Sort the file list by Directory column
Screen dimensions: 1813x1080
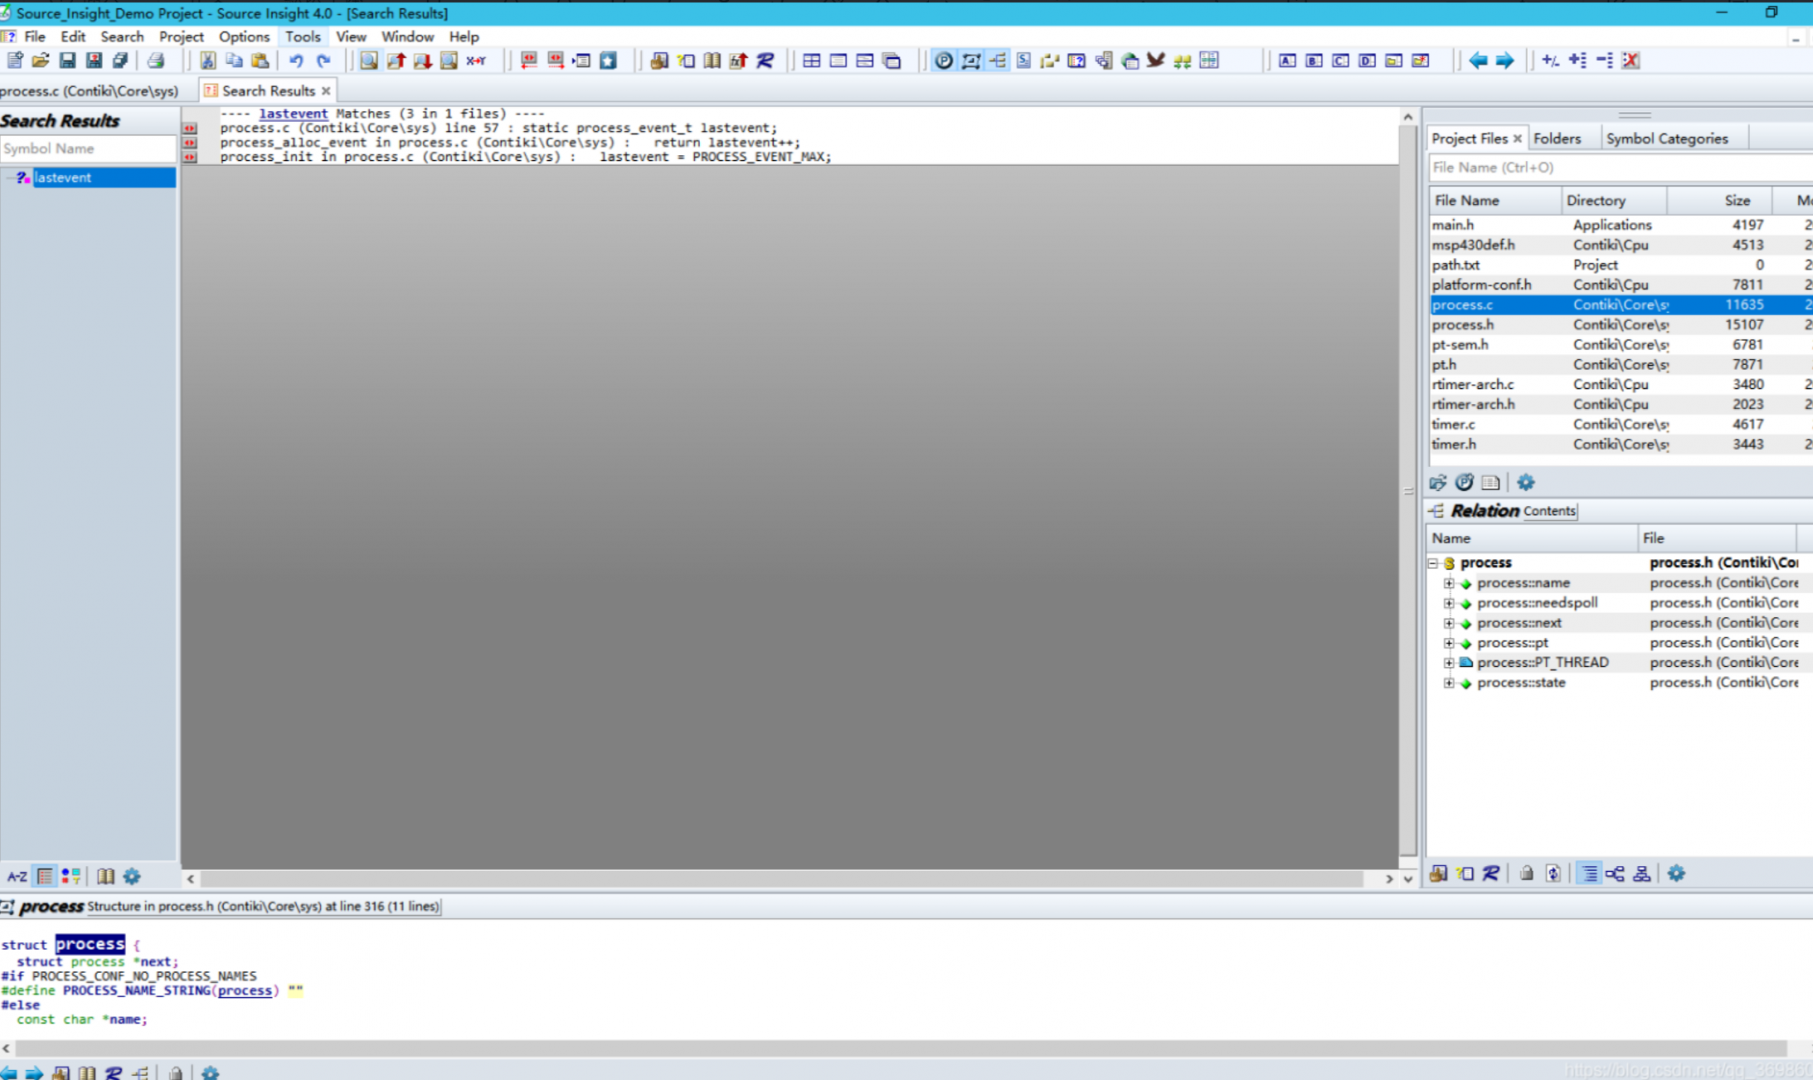pos(1614,200)
